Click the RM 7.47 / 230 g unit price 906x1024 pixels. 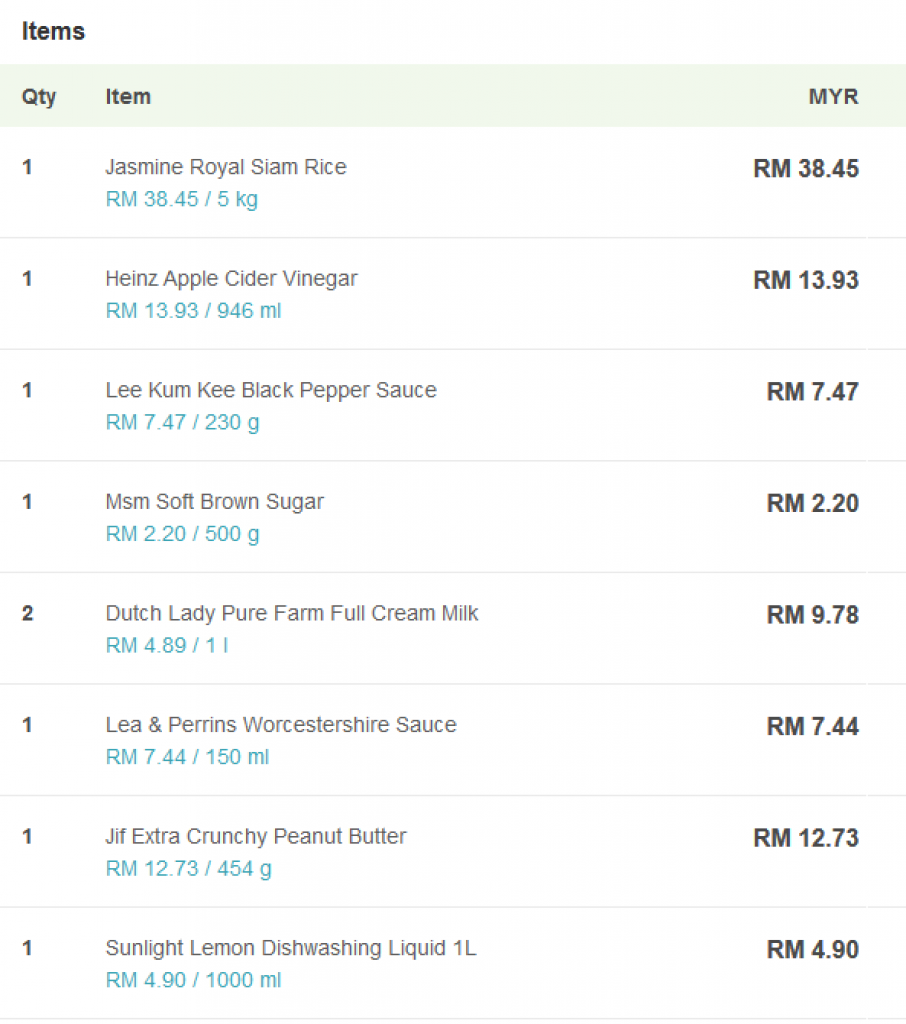pyautogui.click(x=182, y=423)
